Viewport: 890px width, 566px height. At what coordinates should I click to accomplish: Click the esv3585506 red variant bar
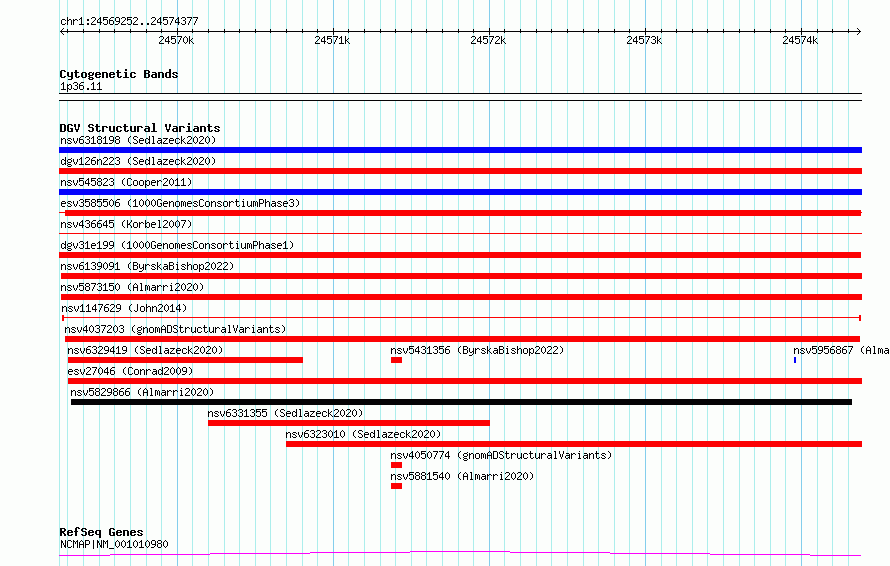pos(463,213)
